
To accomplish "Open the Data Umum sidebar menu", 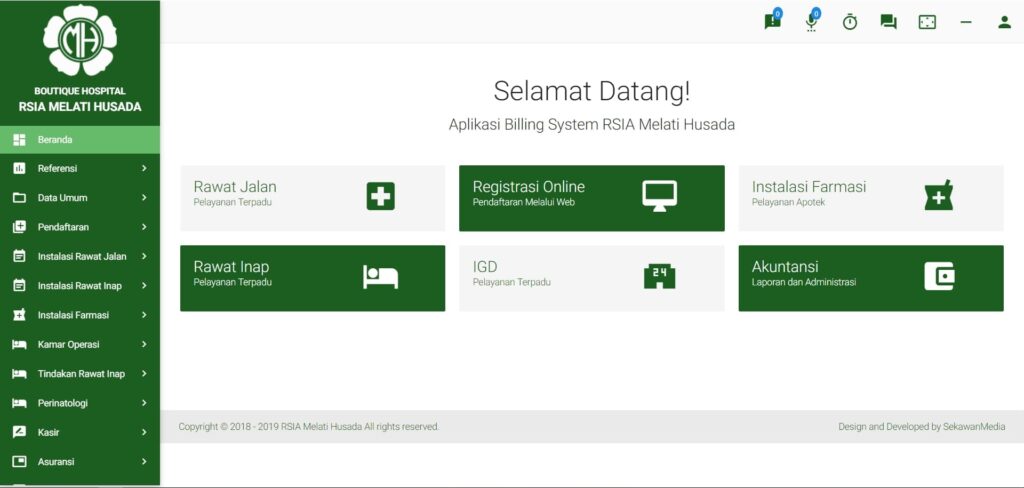I will (80, 198).
